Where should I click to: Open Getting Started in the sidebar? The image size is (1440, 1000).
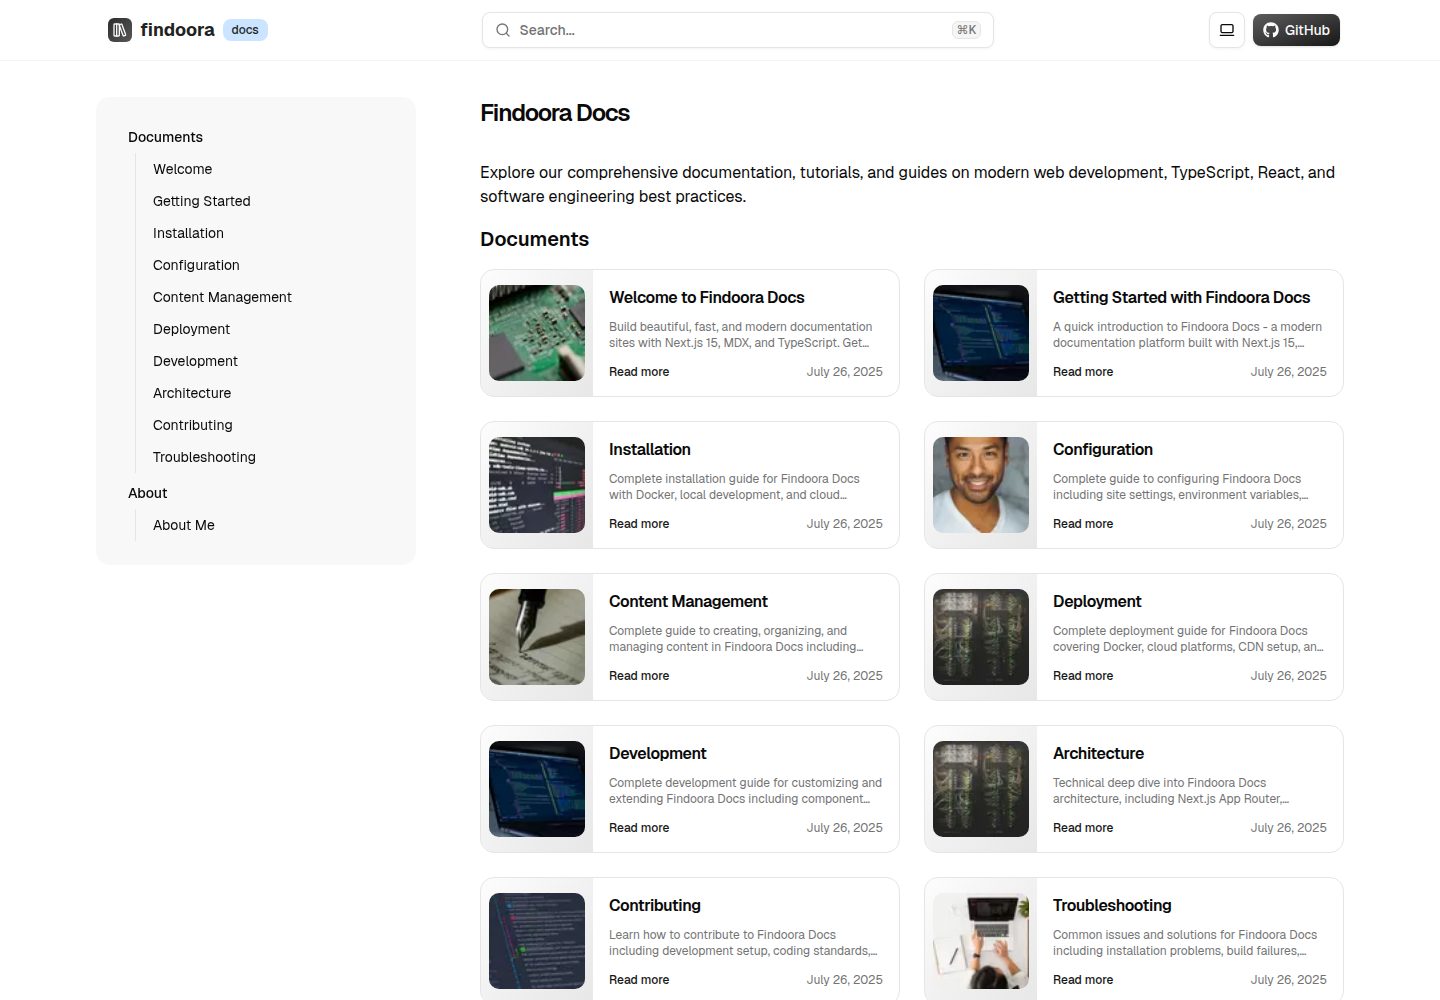point(202,201)
